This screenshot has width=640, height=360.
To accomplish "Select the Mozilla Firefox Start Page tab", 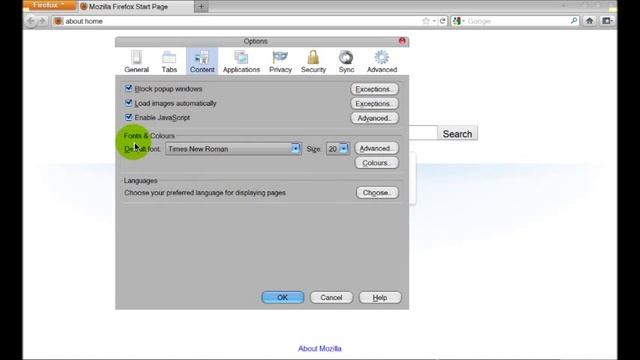I will [136, 7].
